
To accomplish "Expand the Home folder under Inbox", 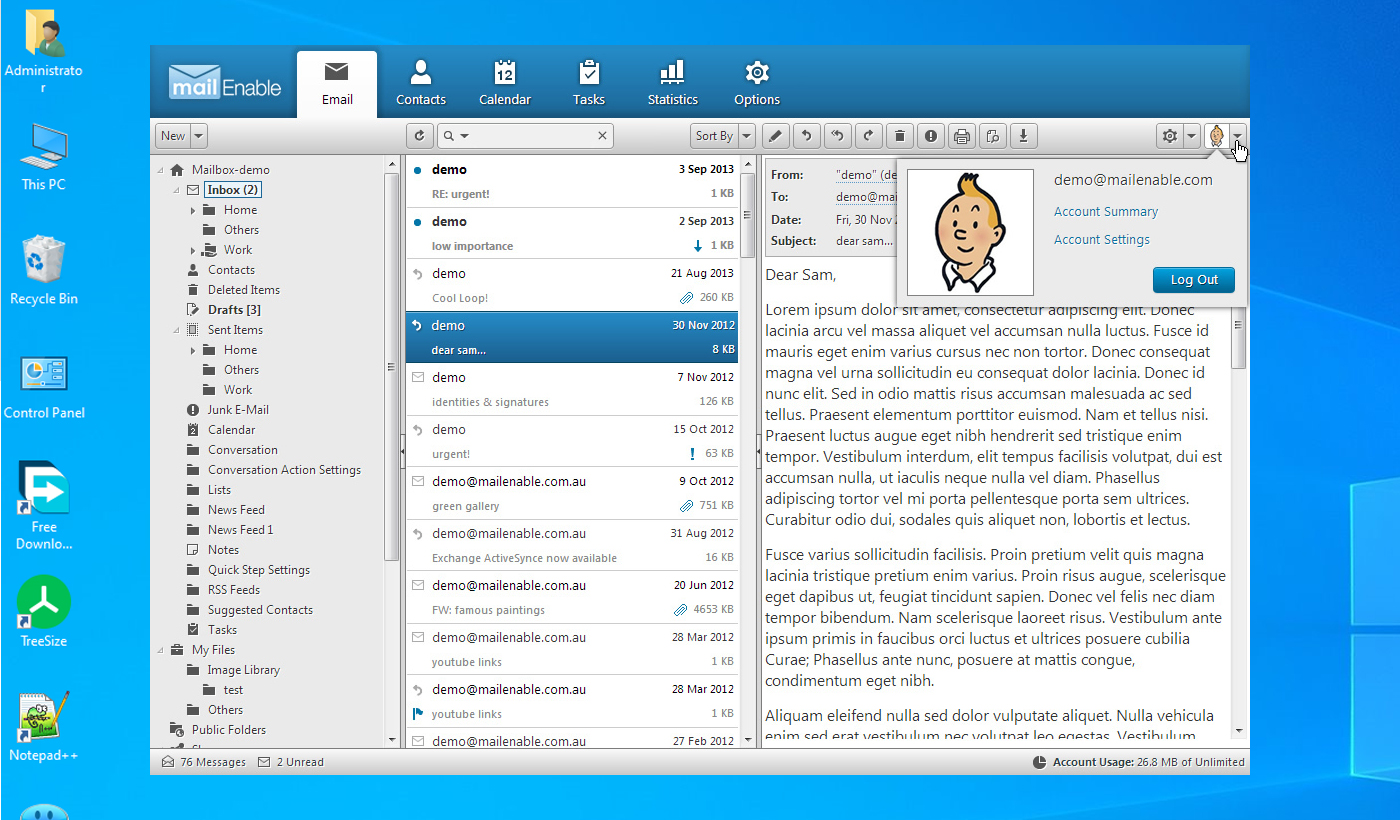I will [193, 210].
